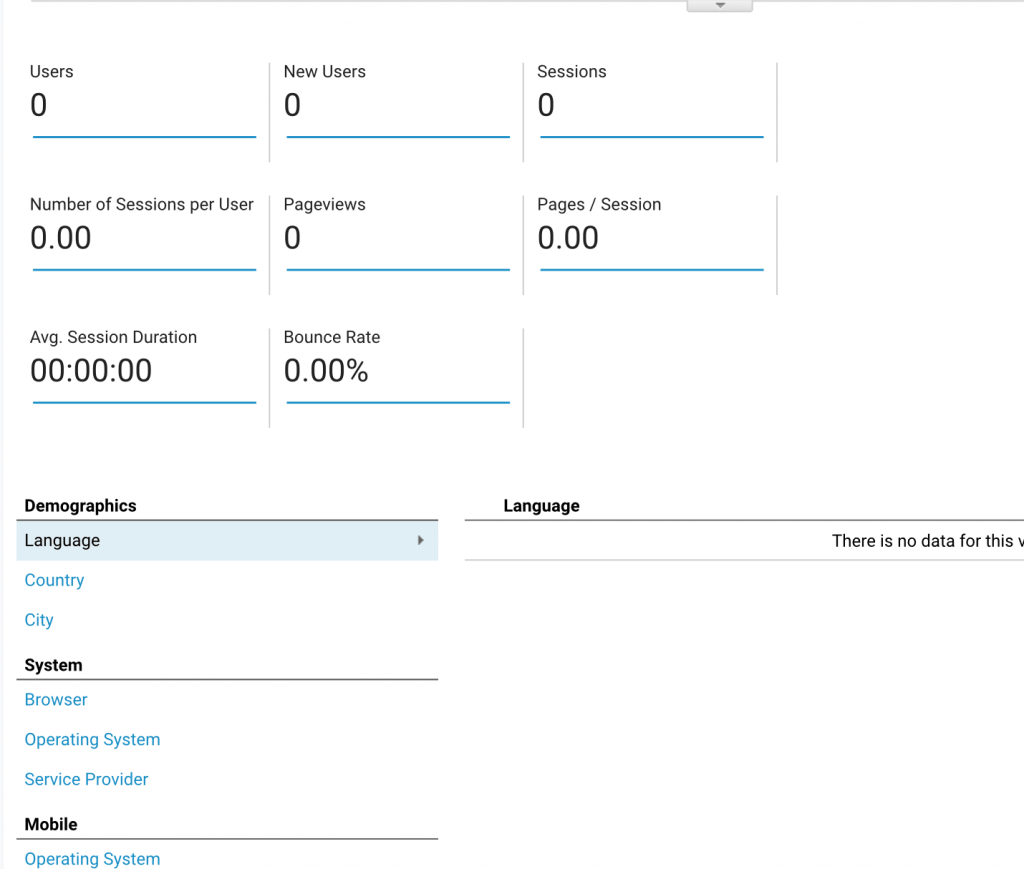Open the Browser system report
Image resolution: width=1024 pixels, height=869 pixels.
click(55, 700)
